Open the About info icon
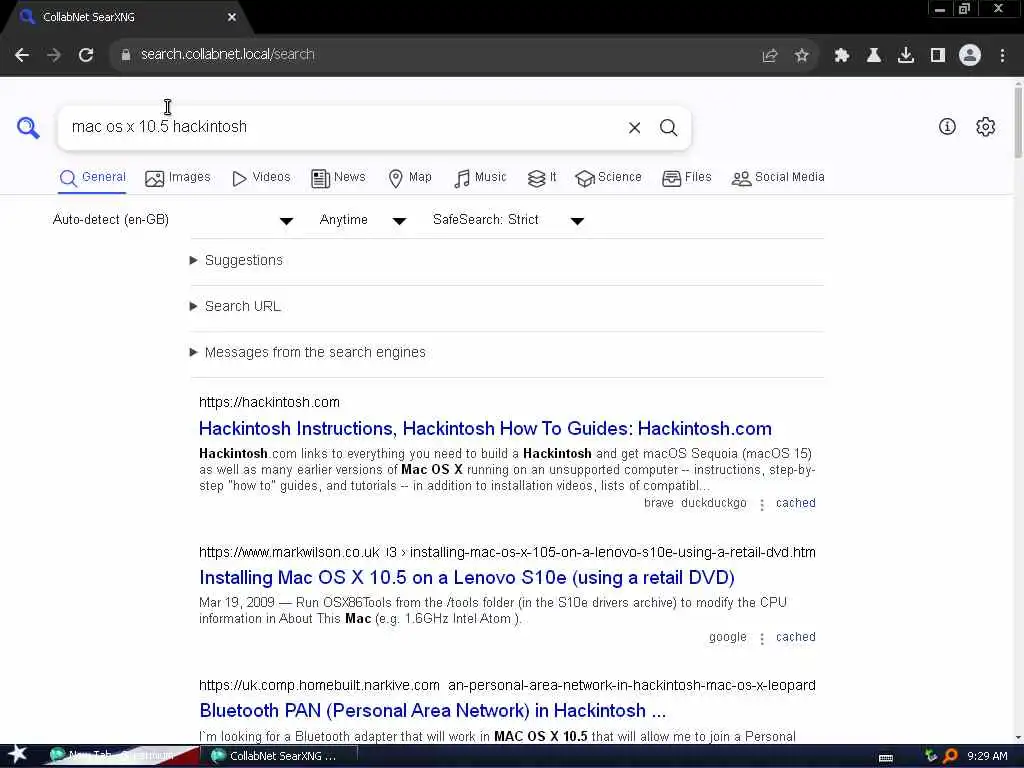The height and width of the screenshot is (768, 1024). tap(947, 127)
